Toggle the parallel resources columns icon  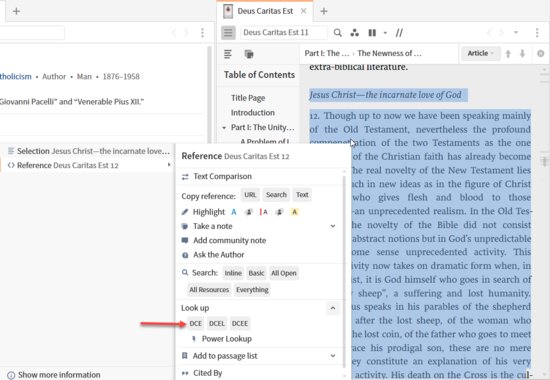[x=372, y=33]
